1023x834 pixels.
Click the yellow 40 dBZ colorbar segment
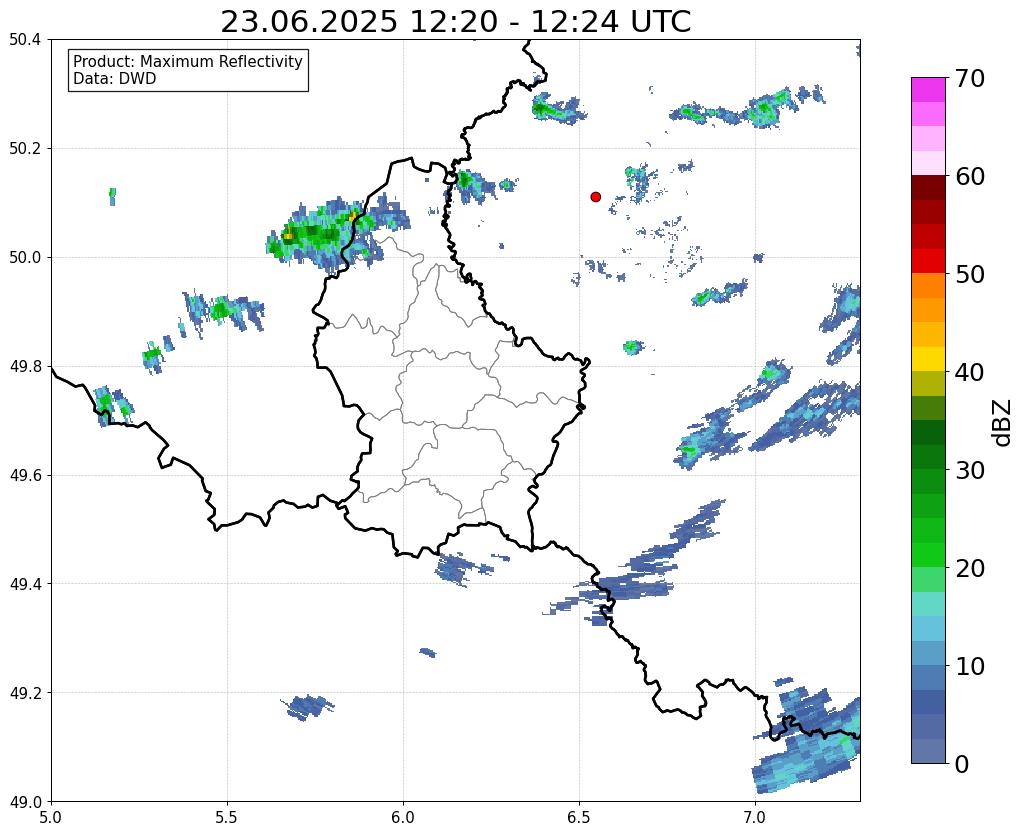[x=928, y=359]
